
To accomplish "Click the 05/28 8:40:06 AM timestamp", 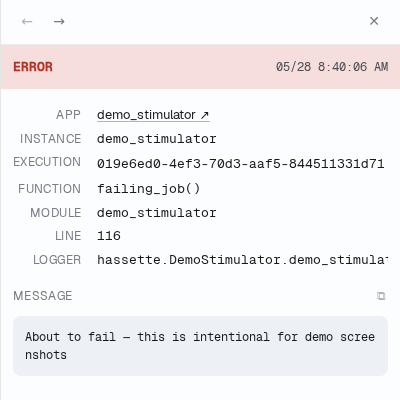I will tap(332, 67).
